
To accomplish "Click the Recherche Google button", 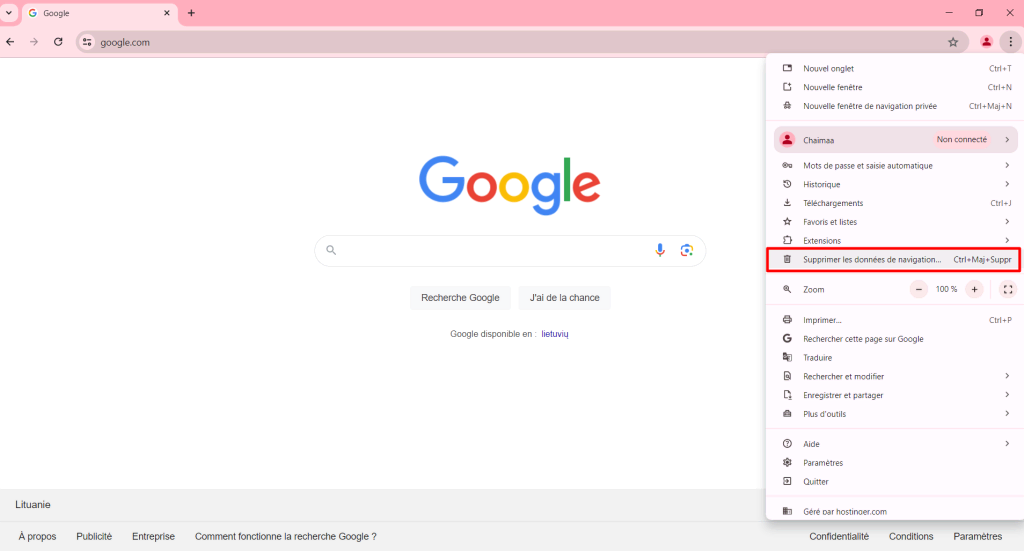I will pyautogui.click(x=460, y=298).
